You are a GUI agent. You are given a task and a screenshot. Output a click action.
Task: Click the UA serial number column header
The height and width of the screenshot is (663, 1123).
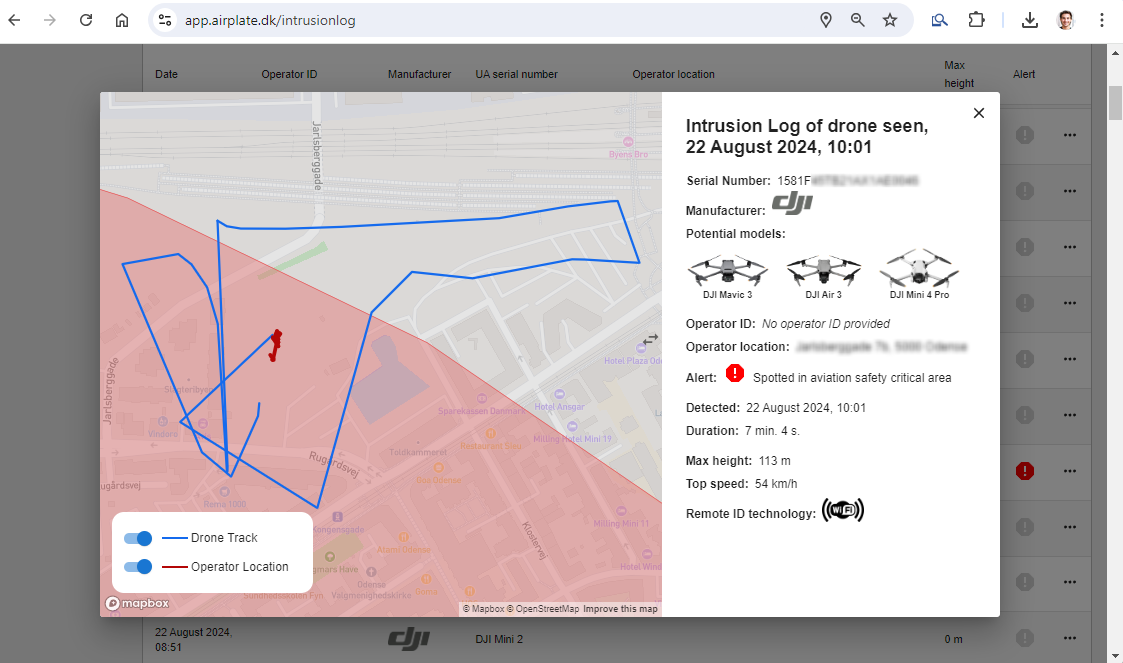516,74
